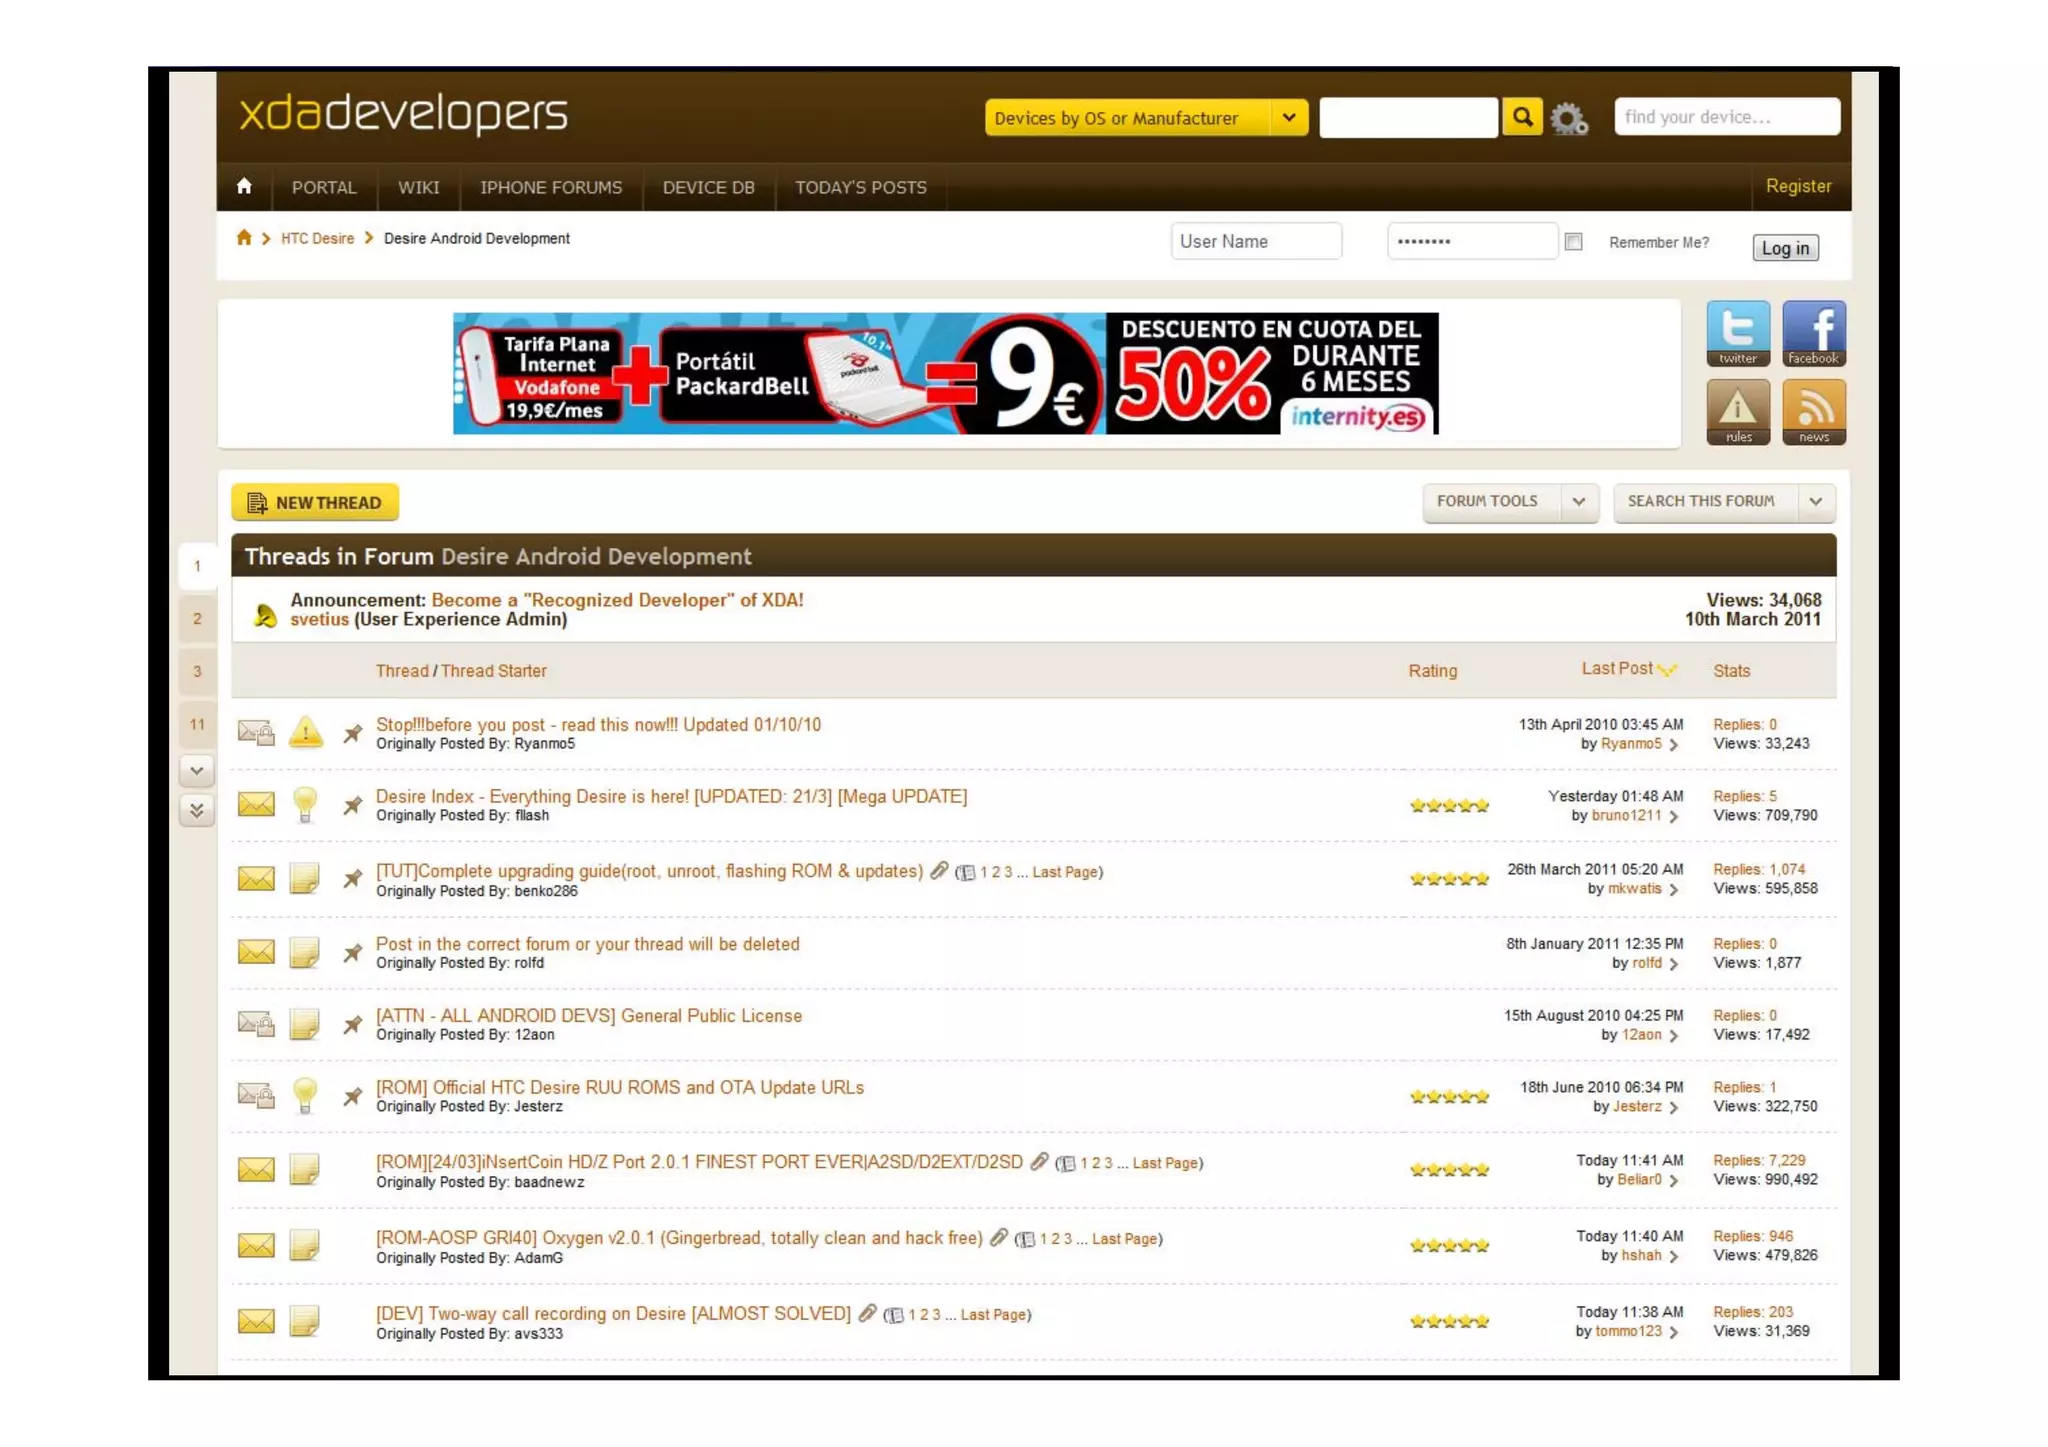Click the home icon in the navigation bar
This screenshot has height=1447, width=2048.
click(x=244, y=187)
